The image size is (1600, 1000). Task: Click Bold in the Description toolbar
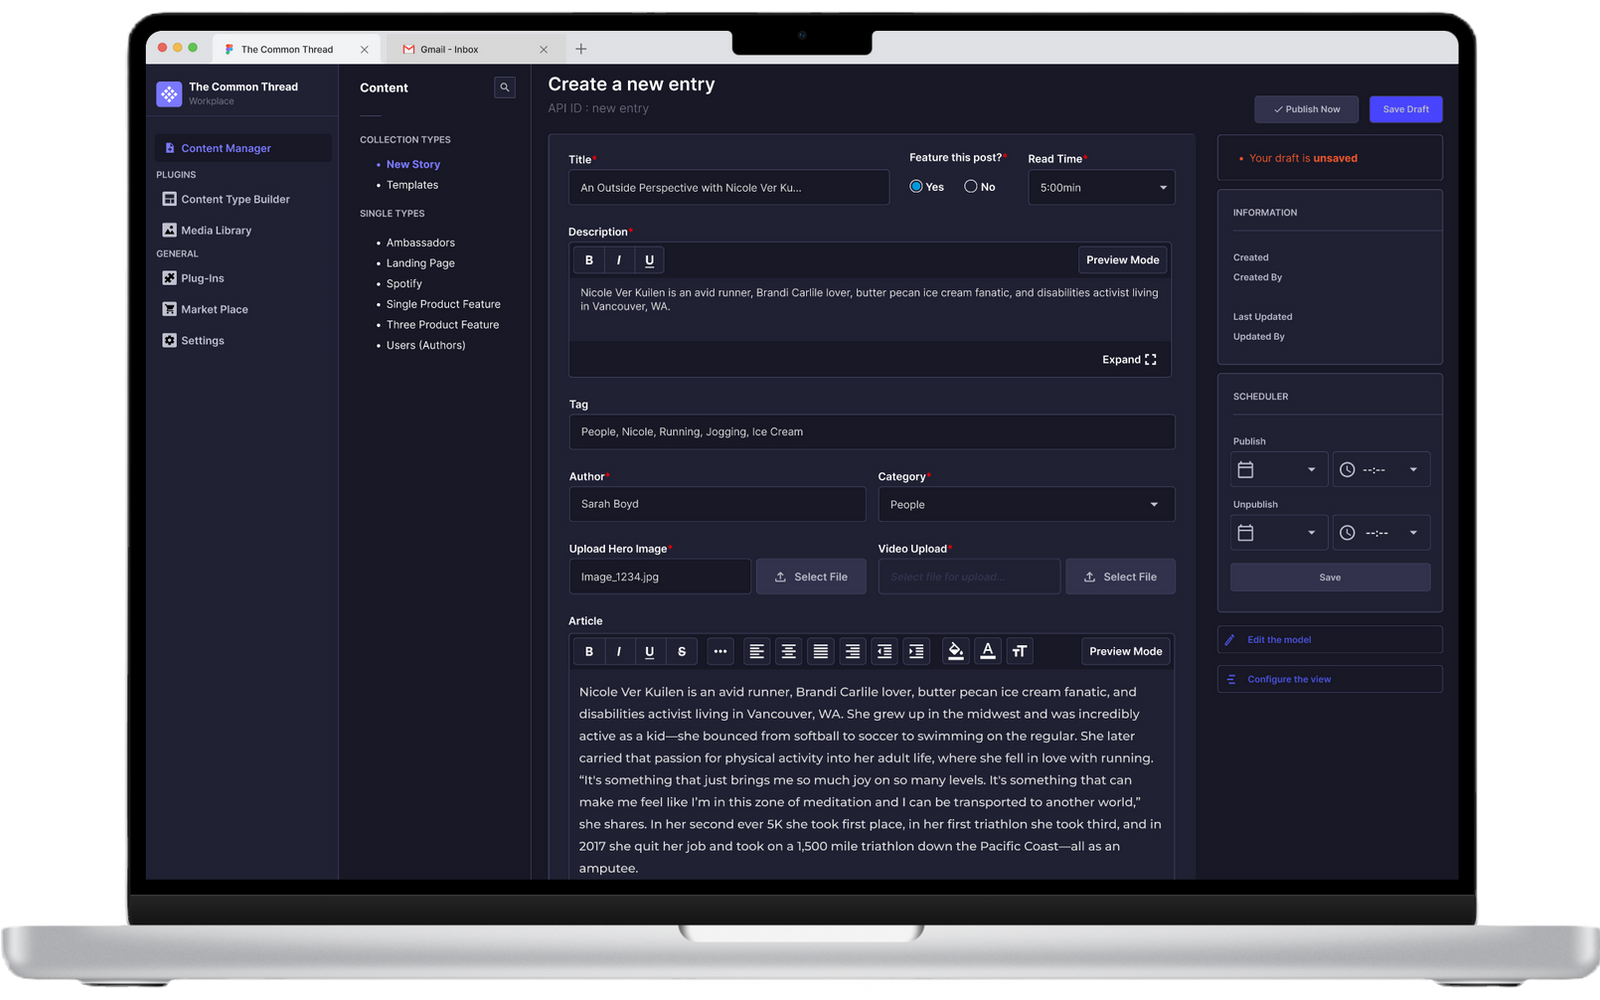click(589, 260)
